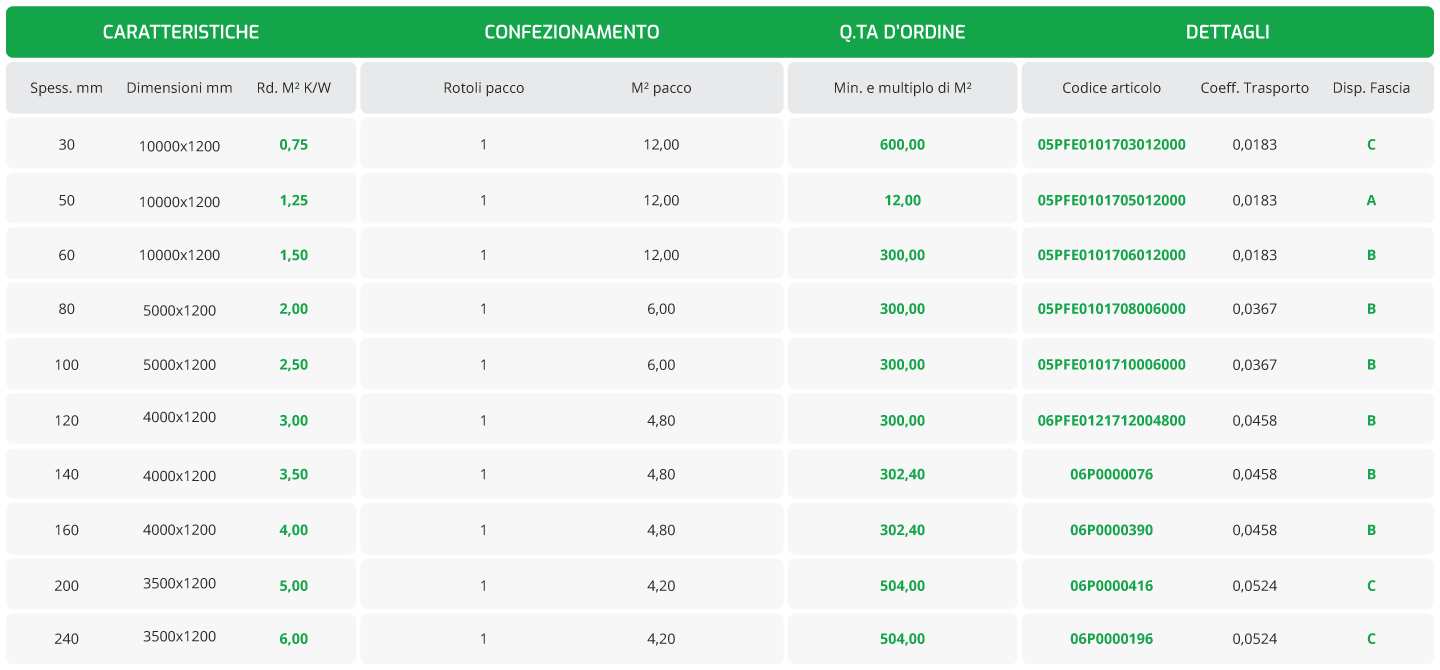Image resolution: width=1440 pixels, height=670 pixels.
Task: Open article code 06P0000416
Action: (x=1112, y=586)
